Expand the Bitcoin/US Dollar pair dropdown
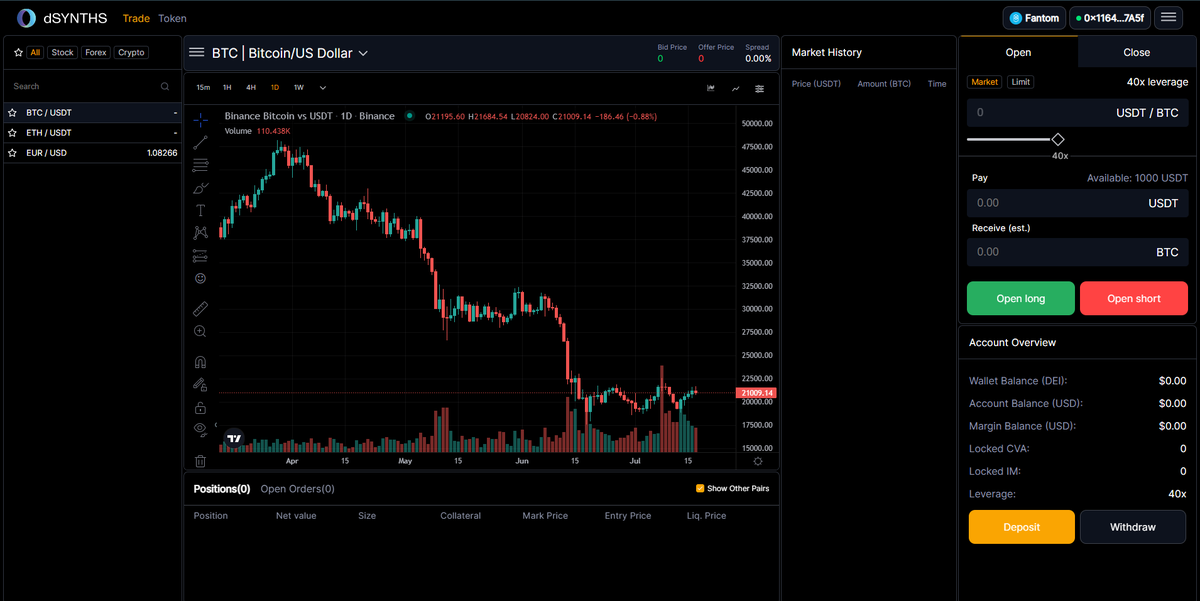 (x=363, y=53)
